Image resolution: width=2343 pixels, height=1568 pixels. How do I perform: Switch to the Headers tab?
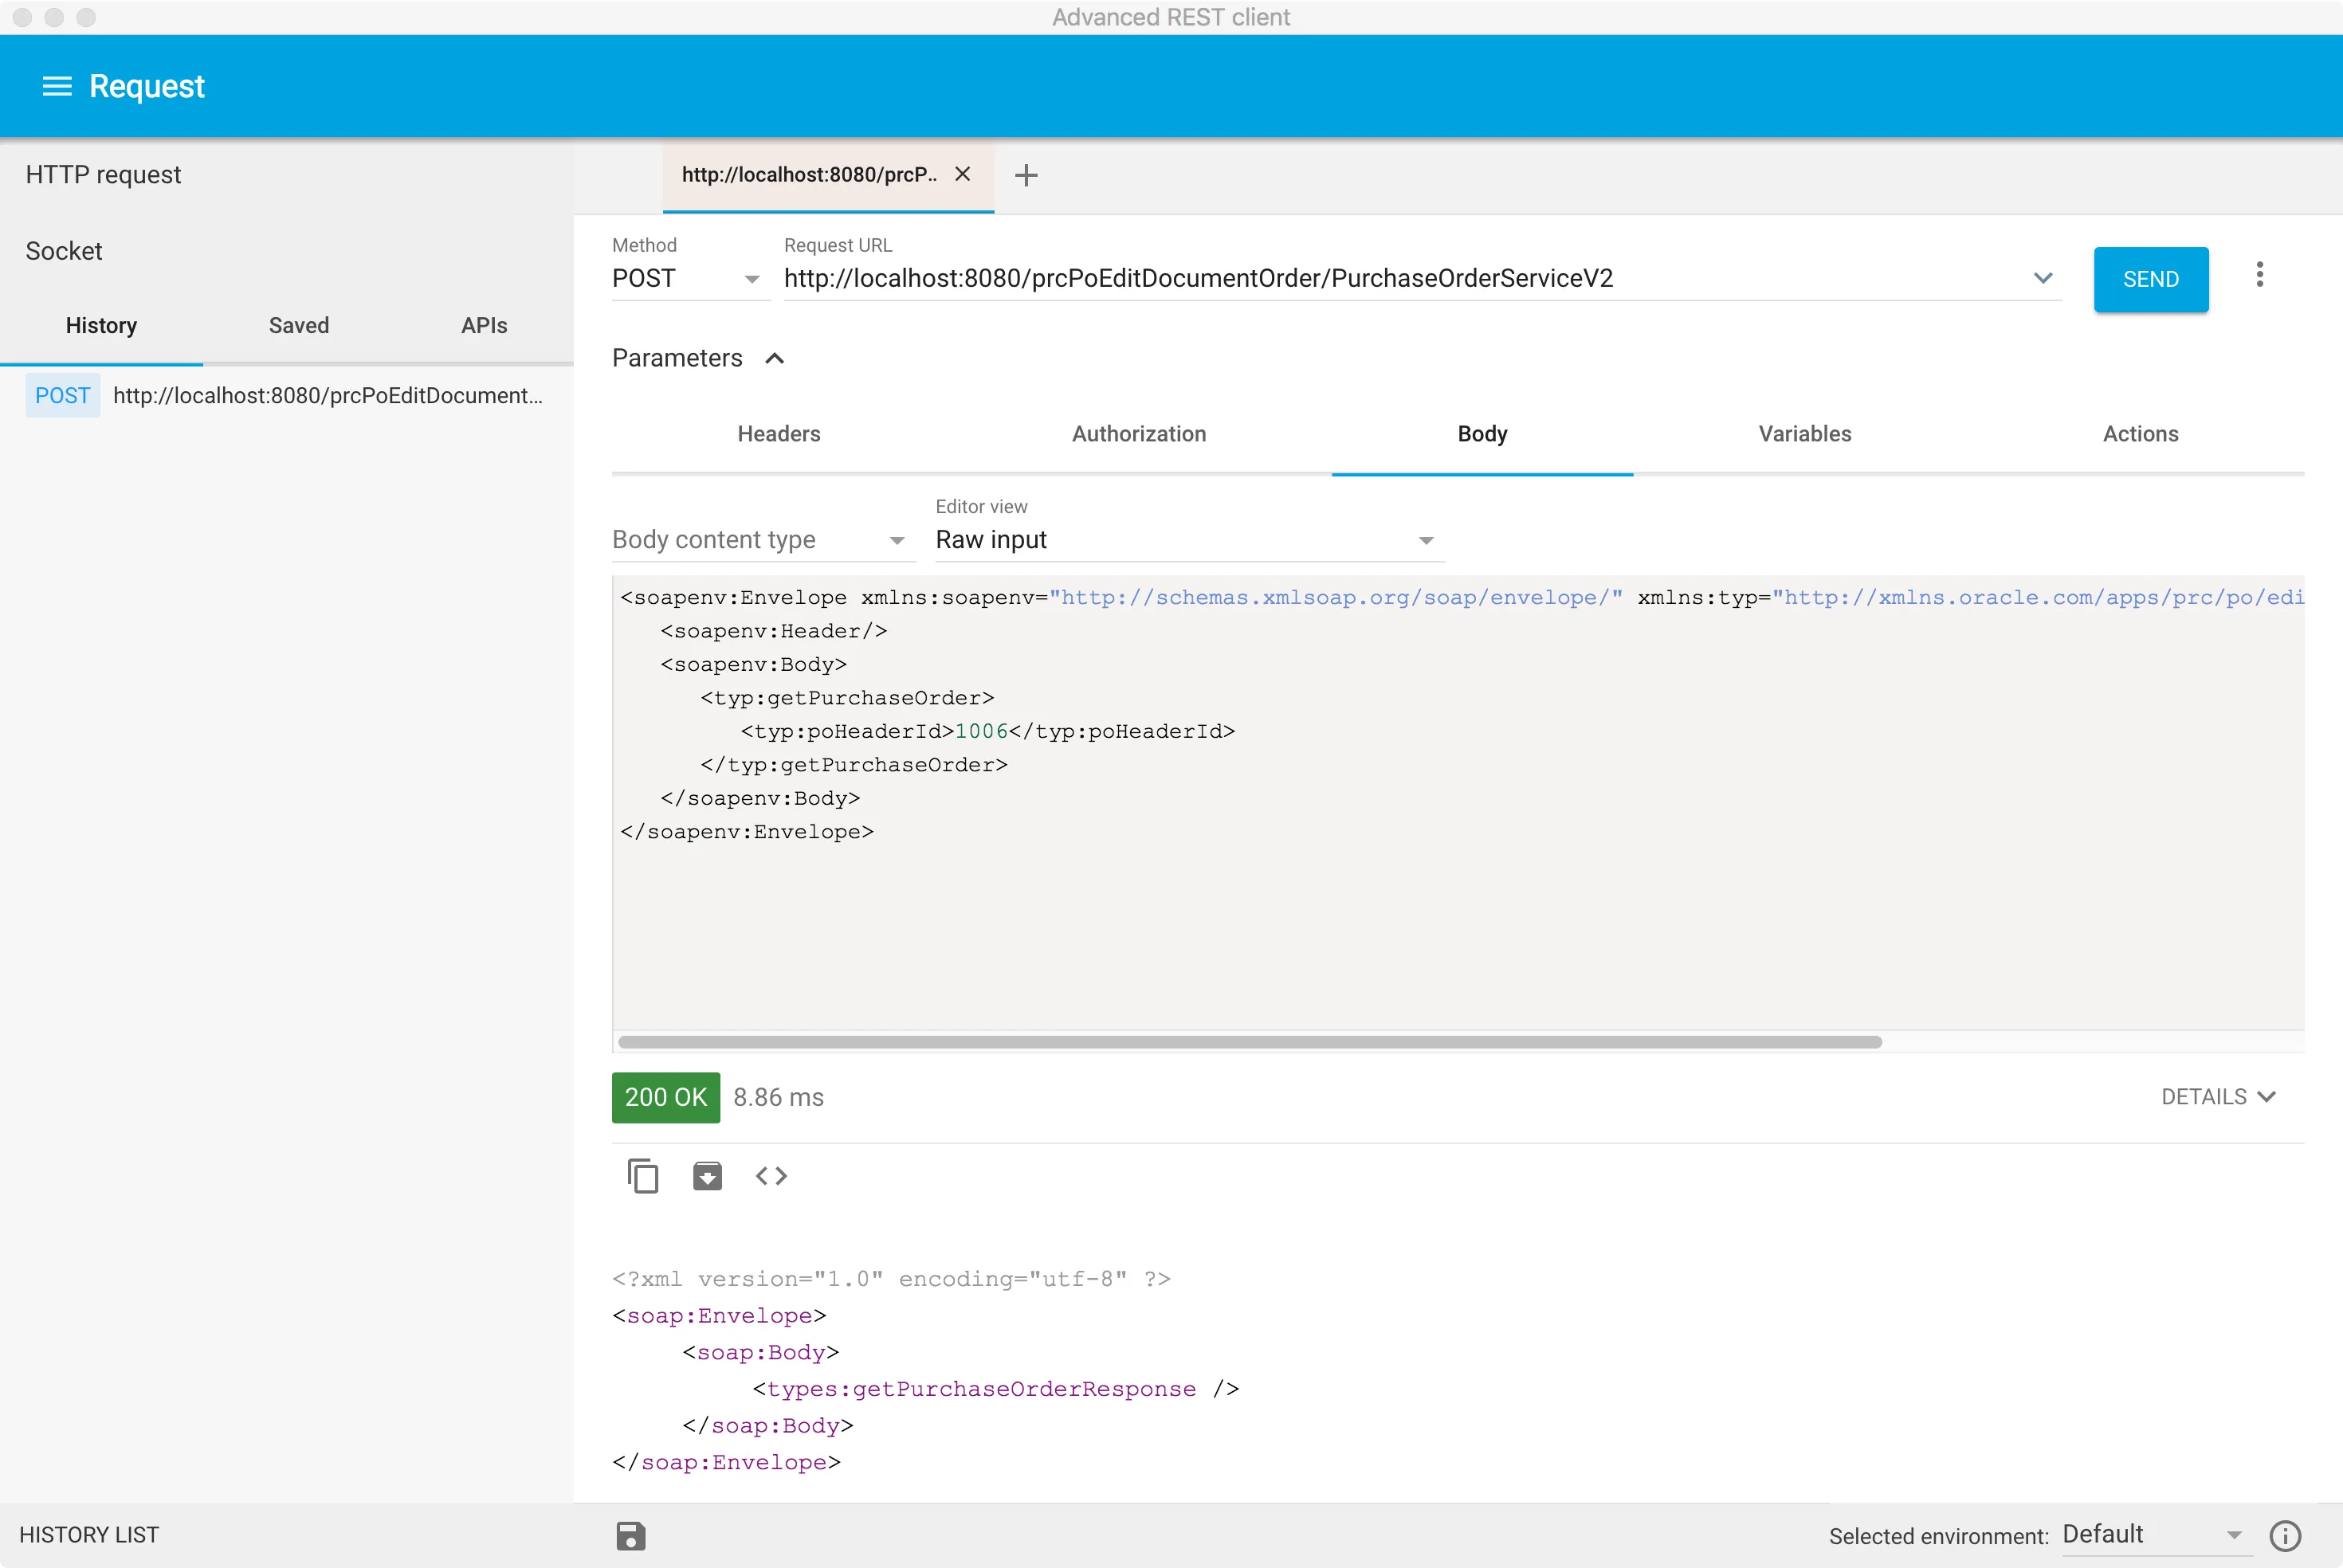coord(778,434)
